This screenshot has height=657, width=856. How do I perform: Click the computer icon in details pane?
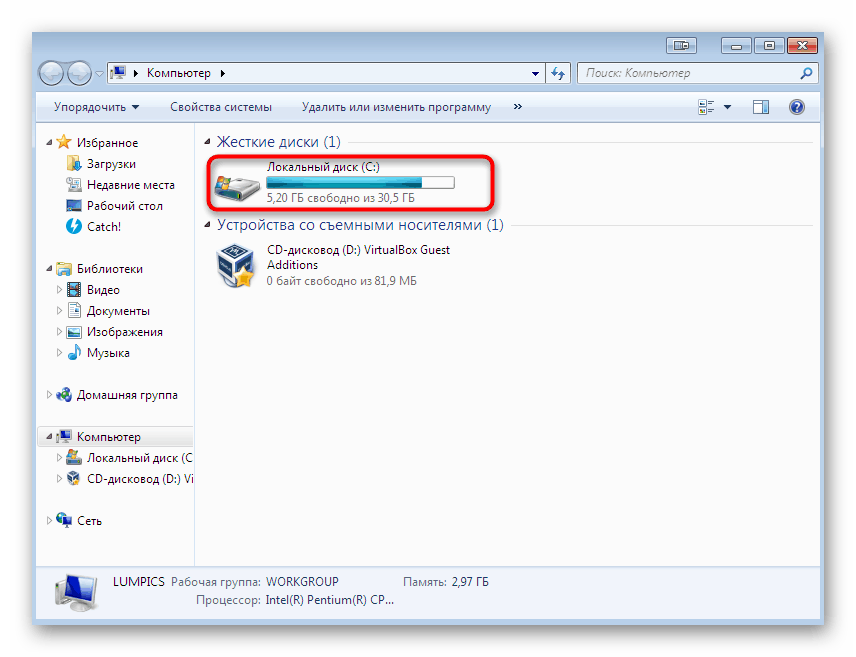(76, 593)
